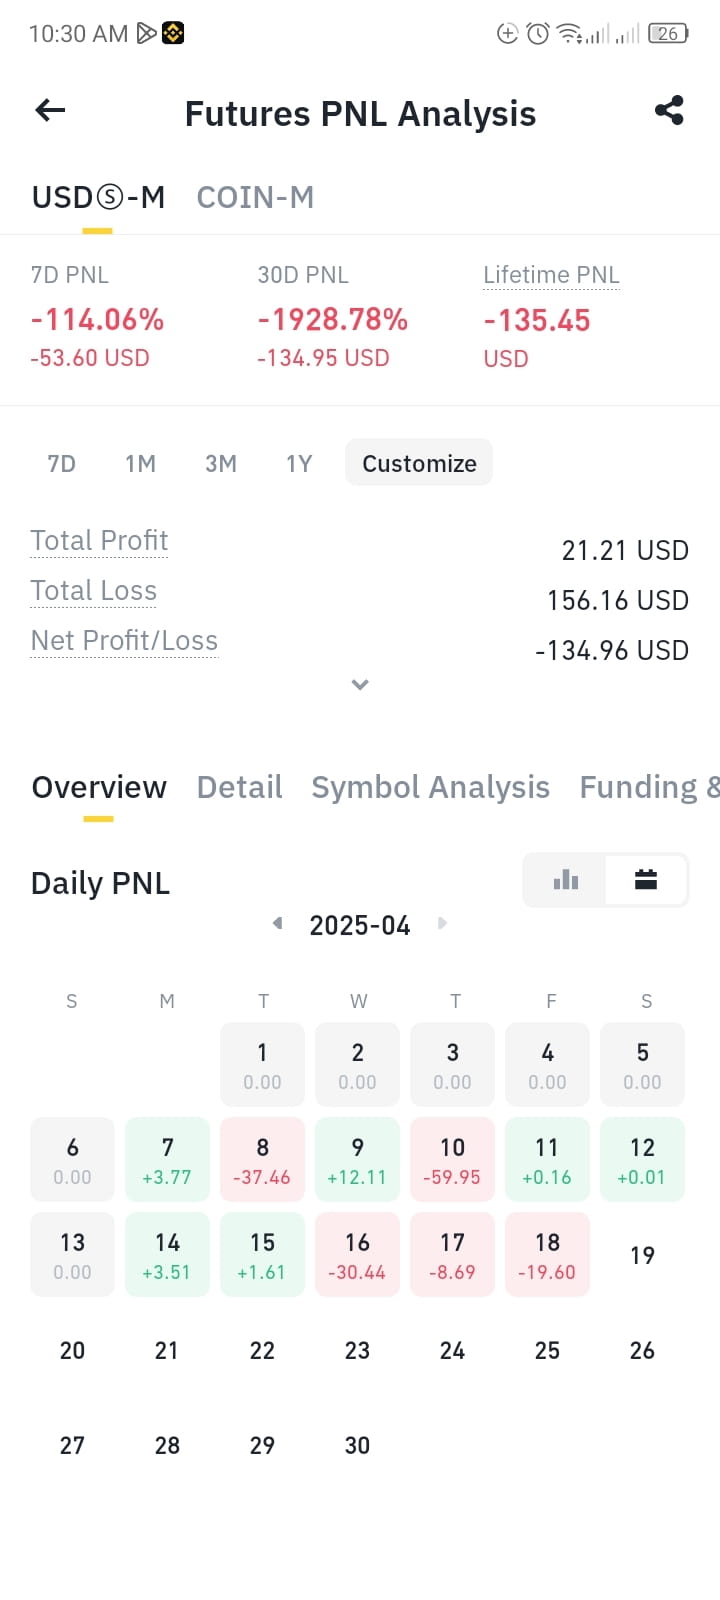Switch Daily PNL to calendar view
This screenshot has height=1600, width=720.
click(646, 880)
